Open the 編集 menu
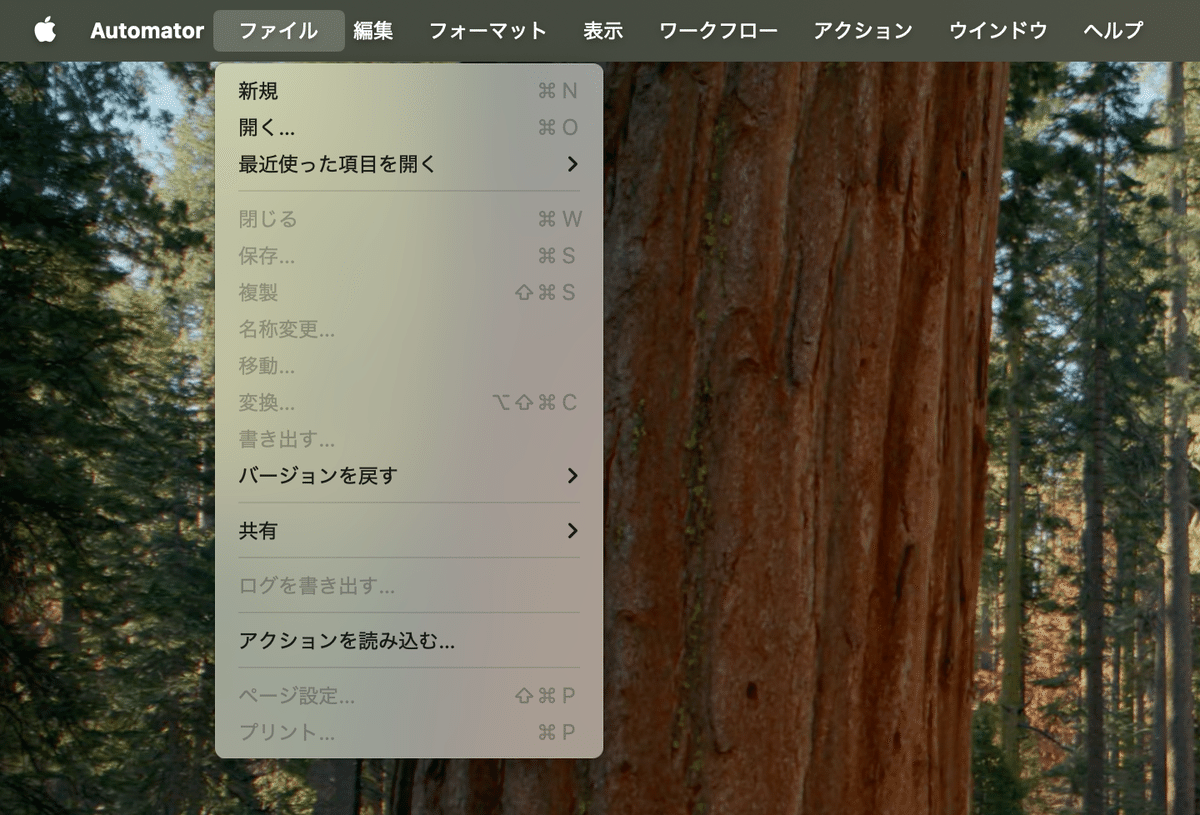The image size is (1200, 815). [373, 30]
